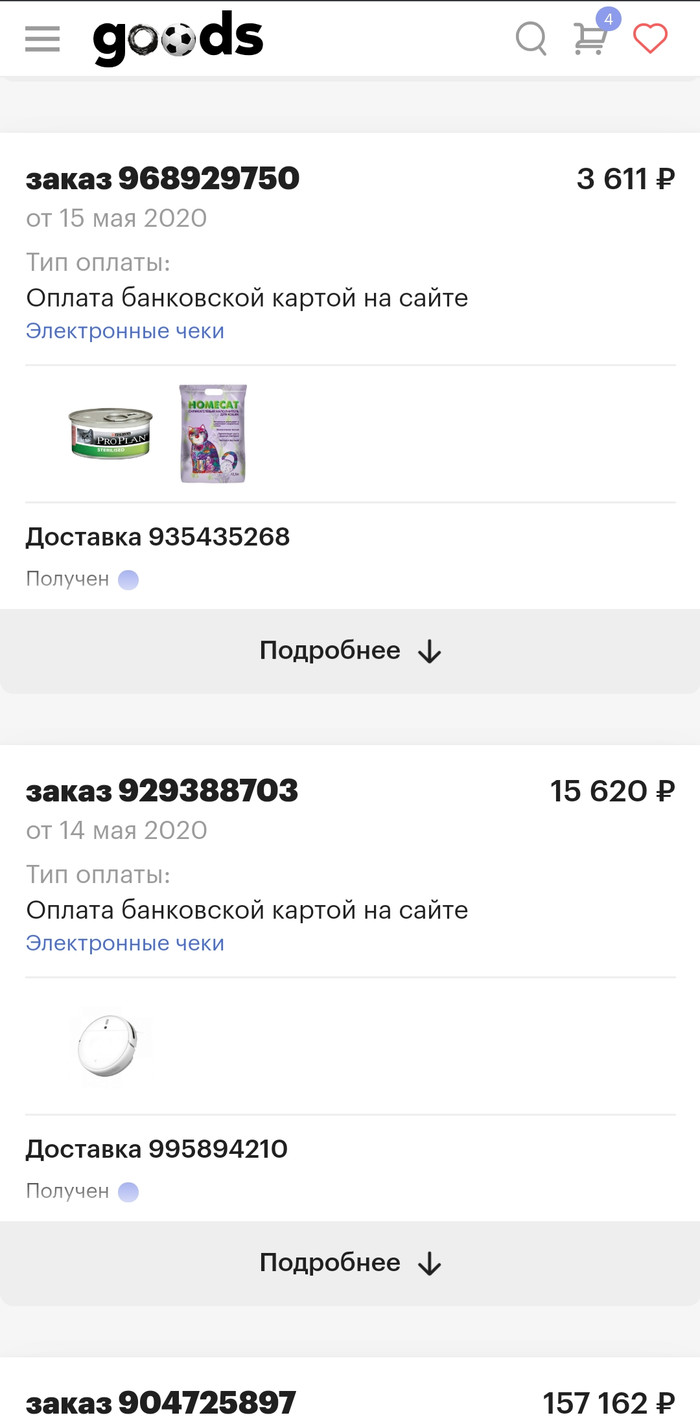Expand details of order 968929750
The width and height of the screenshot is (700, 1424).
350,651
